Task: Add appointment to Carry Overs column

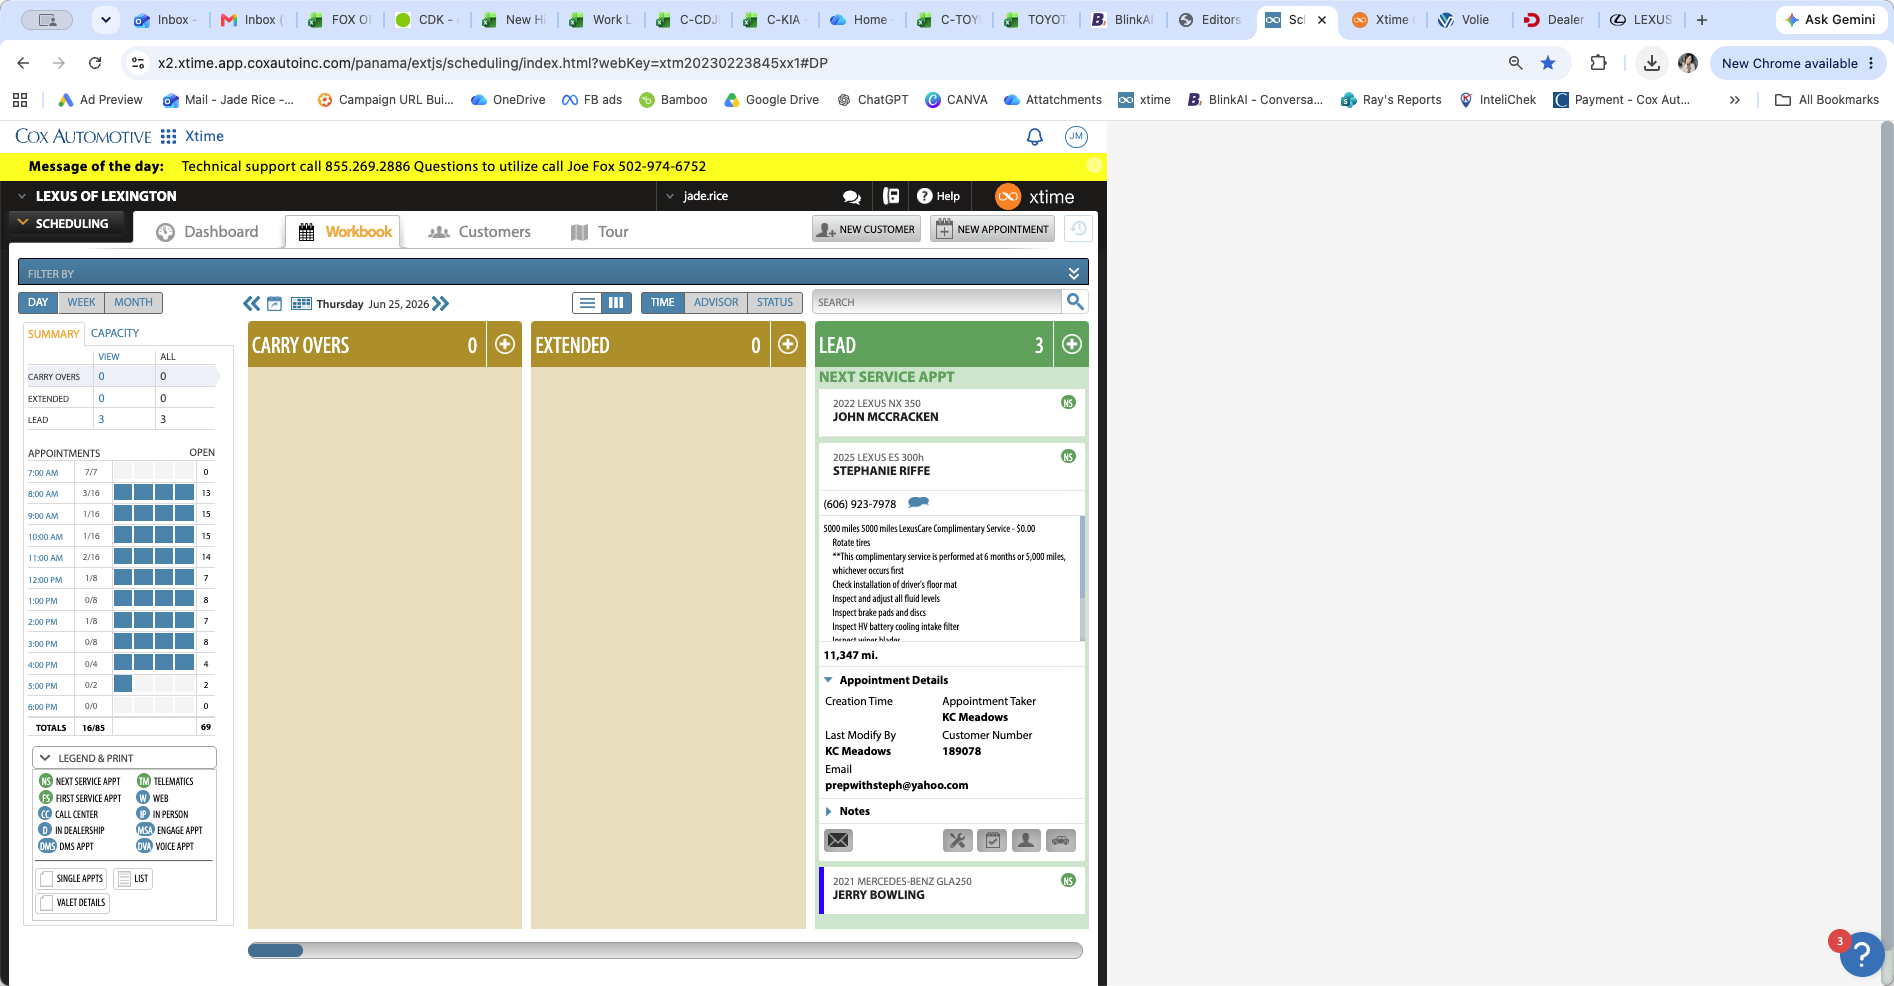Action: pos(505,344)
